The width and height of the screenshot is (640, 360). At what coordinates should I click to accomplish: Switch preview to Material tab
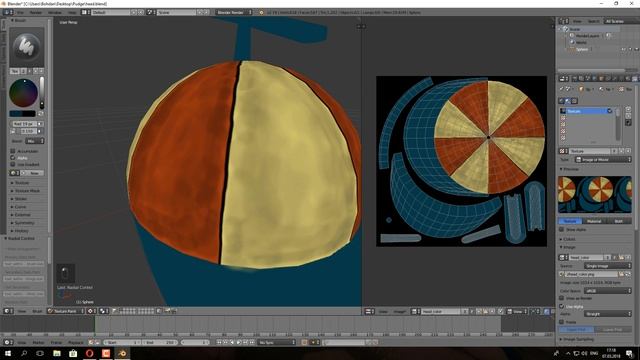pos(594,221)
